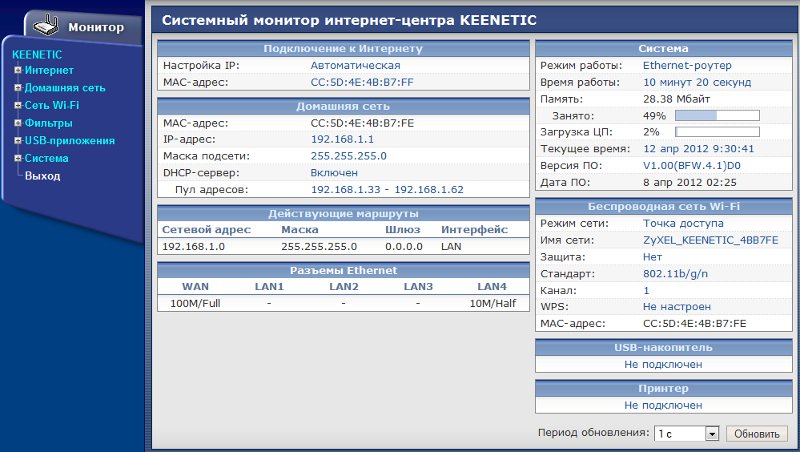Click memory value 28.38 Мбайт
Image resolution: width=800 pixels, height=452 pixels.
coord(677,99)
